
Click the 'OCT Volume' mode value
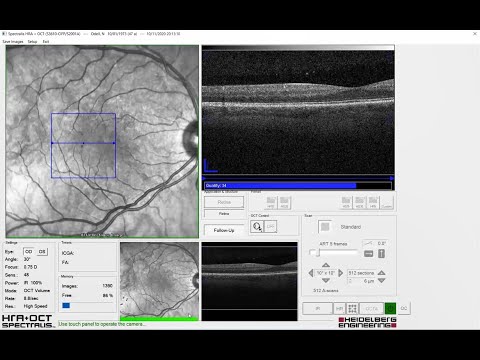[37, 291]
